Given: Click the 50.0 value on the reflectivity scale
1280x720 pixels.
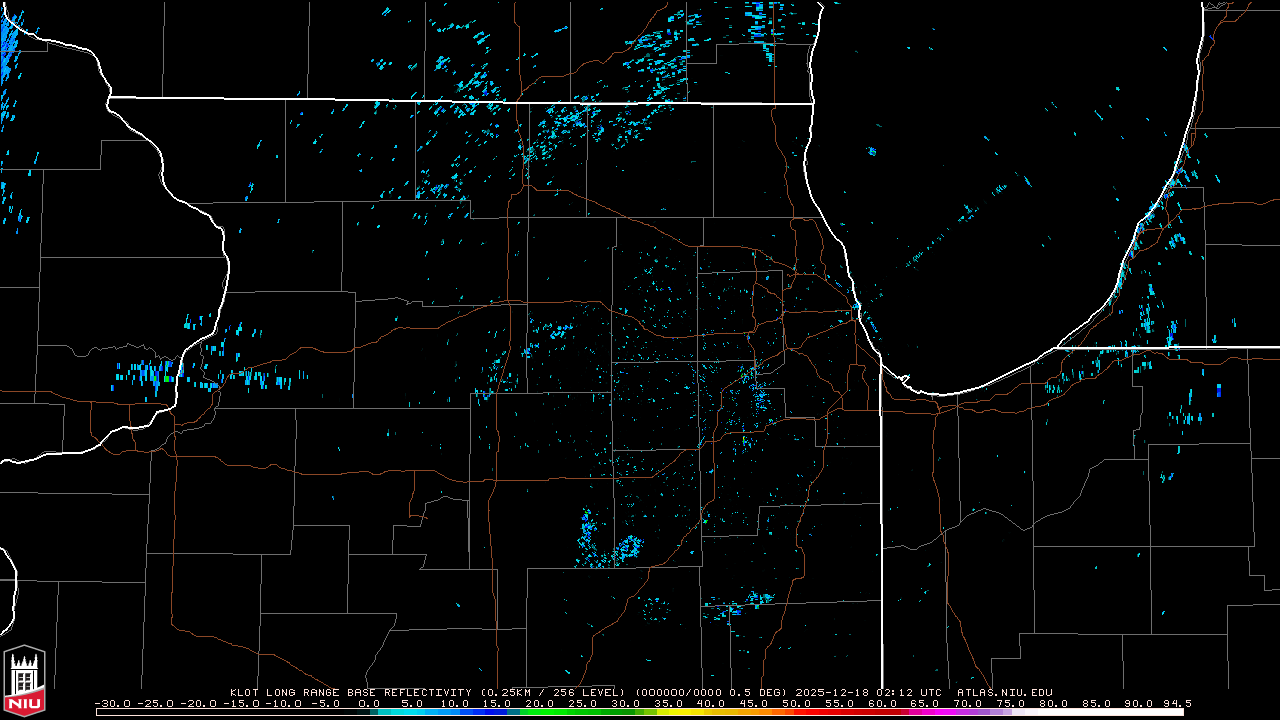Looking at the screenshot, I should pos(798,703).
